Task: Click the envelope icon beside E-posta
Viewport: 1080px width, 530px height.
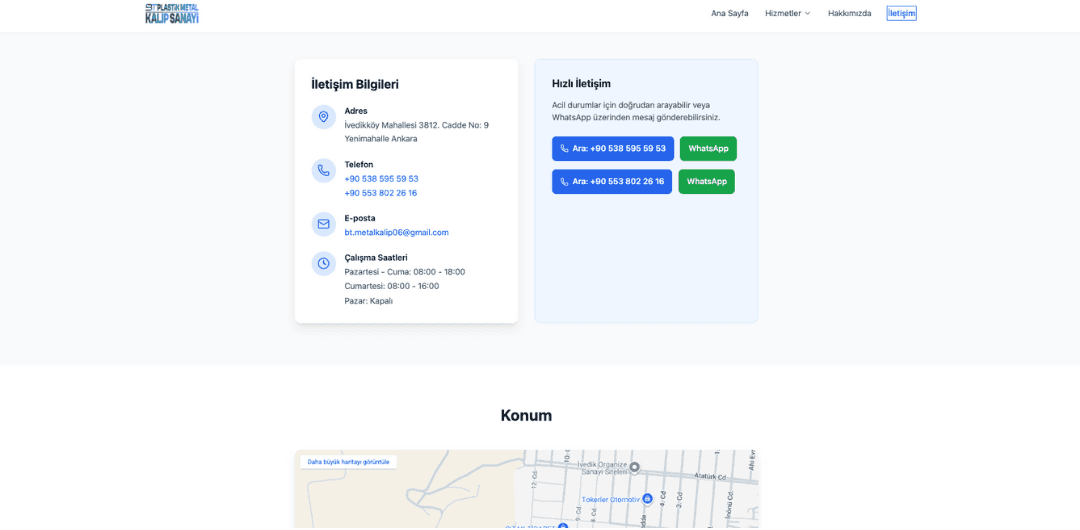Action: [x=323, y=224]
